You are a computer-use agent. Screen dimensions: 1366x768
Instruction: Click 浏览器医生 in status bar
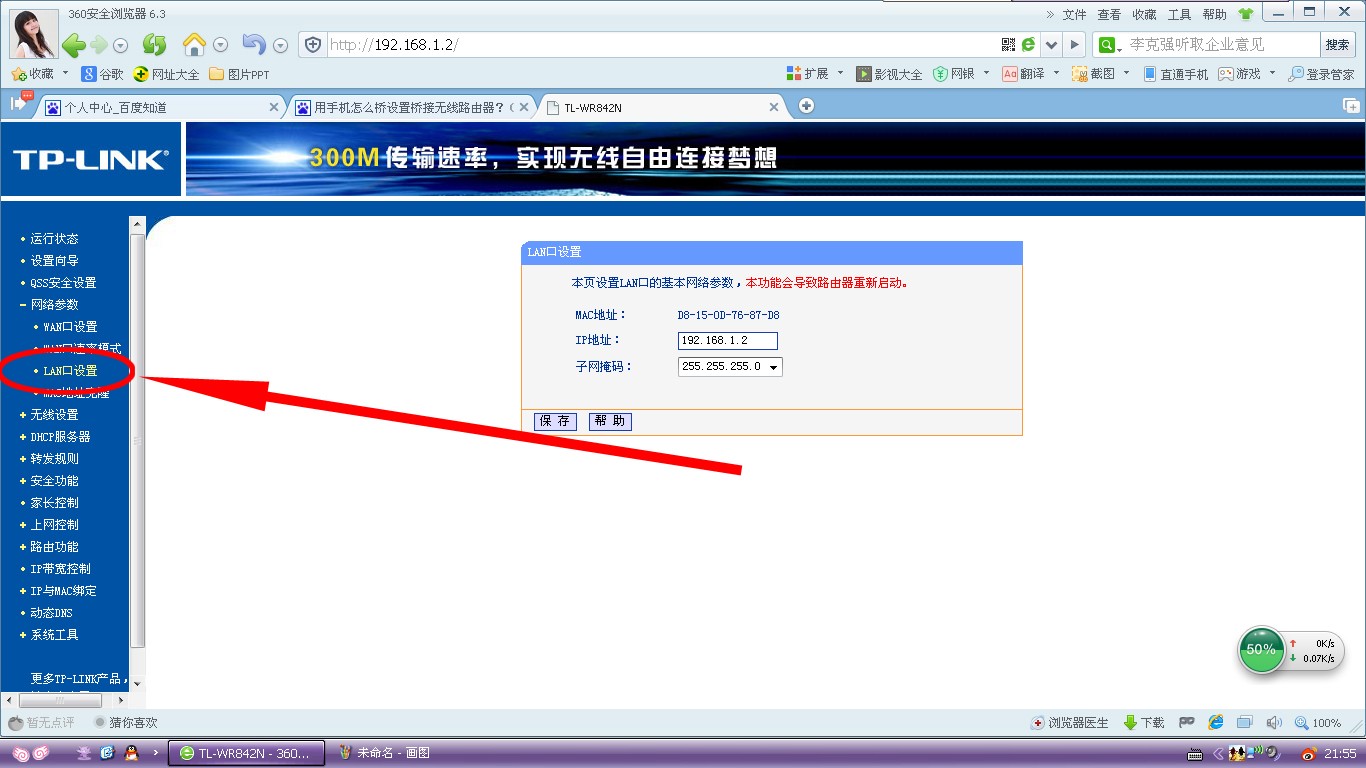pyautogui.click(x=1070, y=722)
